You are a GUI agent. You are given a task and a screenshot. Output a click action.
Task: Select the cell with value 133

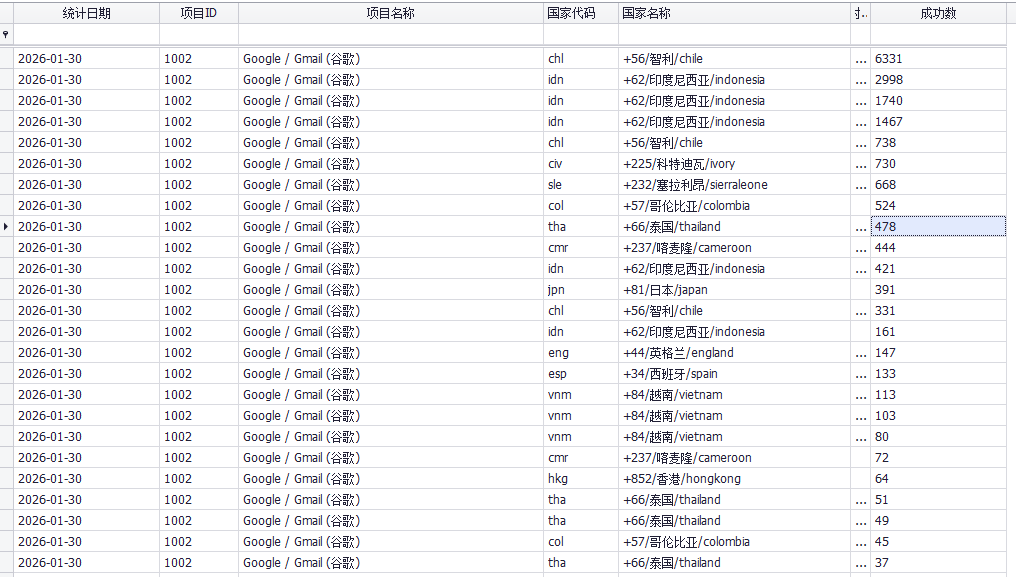tap(938, 373)
